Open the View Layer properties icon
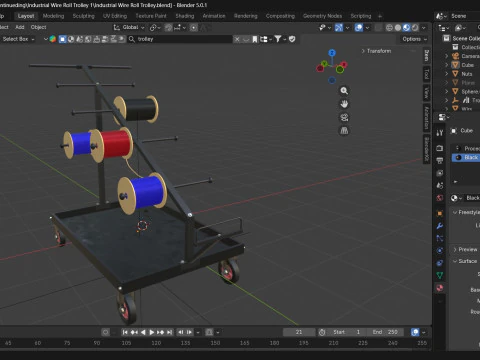Viewport: 480px width, 360px height. tap(440, 173)
